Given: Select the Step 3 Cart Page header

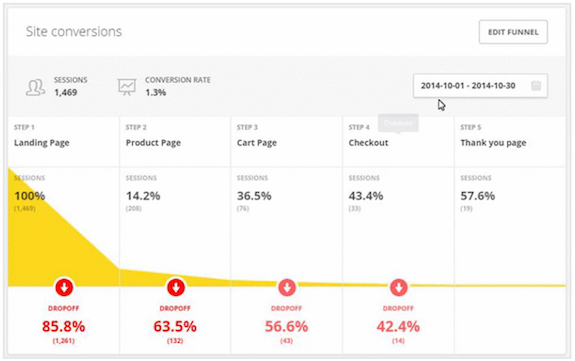Looking at the screenshot, I should (286, 142).
